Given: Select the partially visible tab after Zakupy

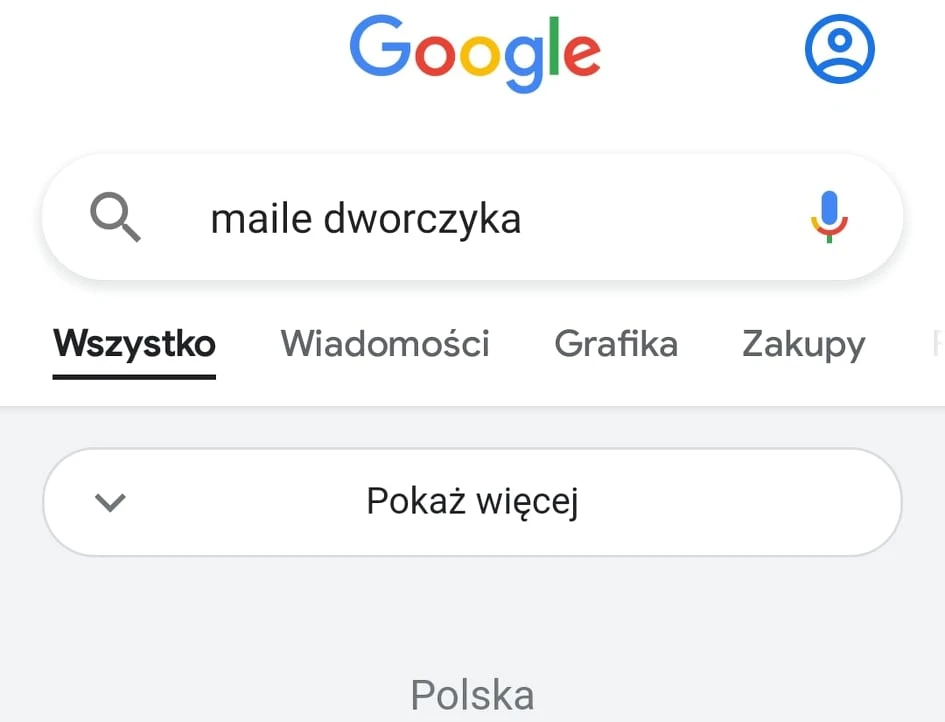Looking at the screenshot, I should point(937,344).
